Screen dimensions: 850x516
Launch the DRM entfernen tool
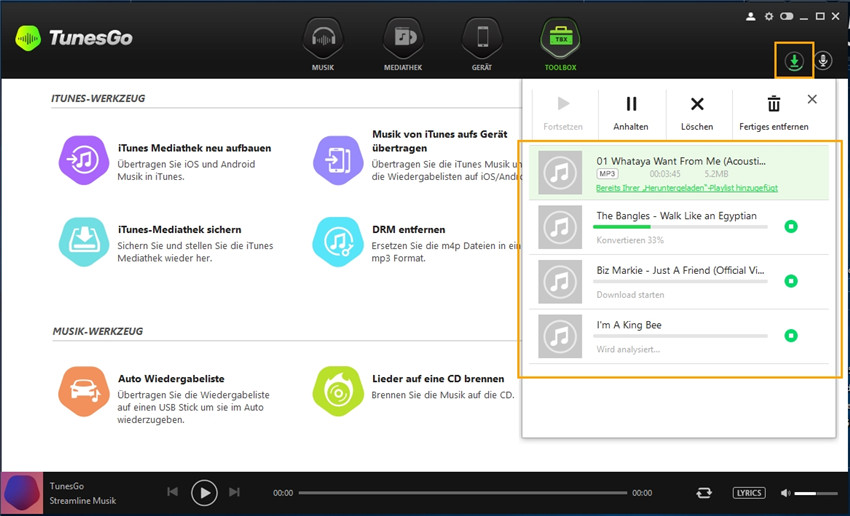click(x=338, y=241)
